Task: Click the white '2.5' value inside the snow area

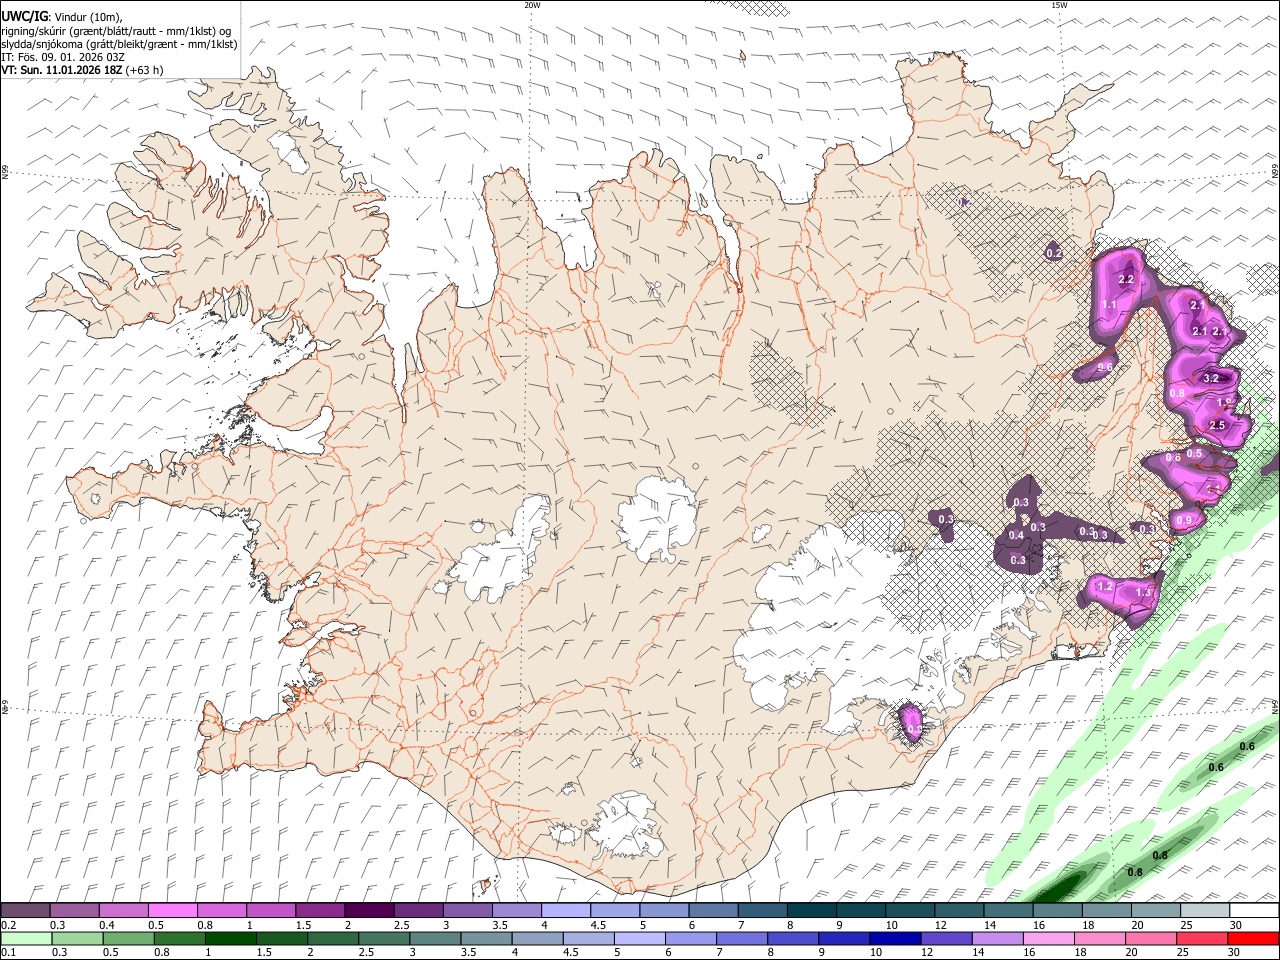Action: point(1217,425)
